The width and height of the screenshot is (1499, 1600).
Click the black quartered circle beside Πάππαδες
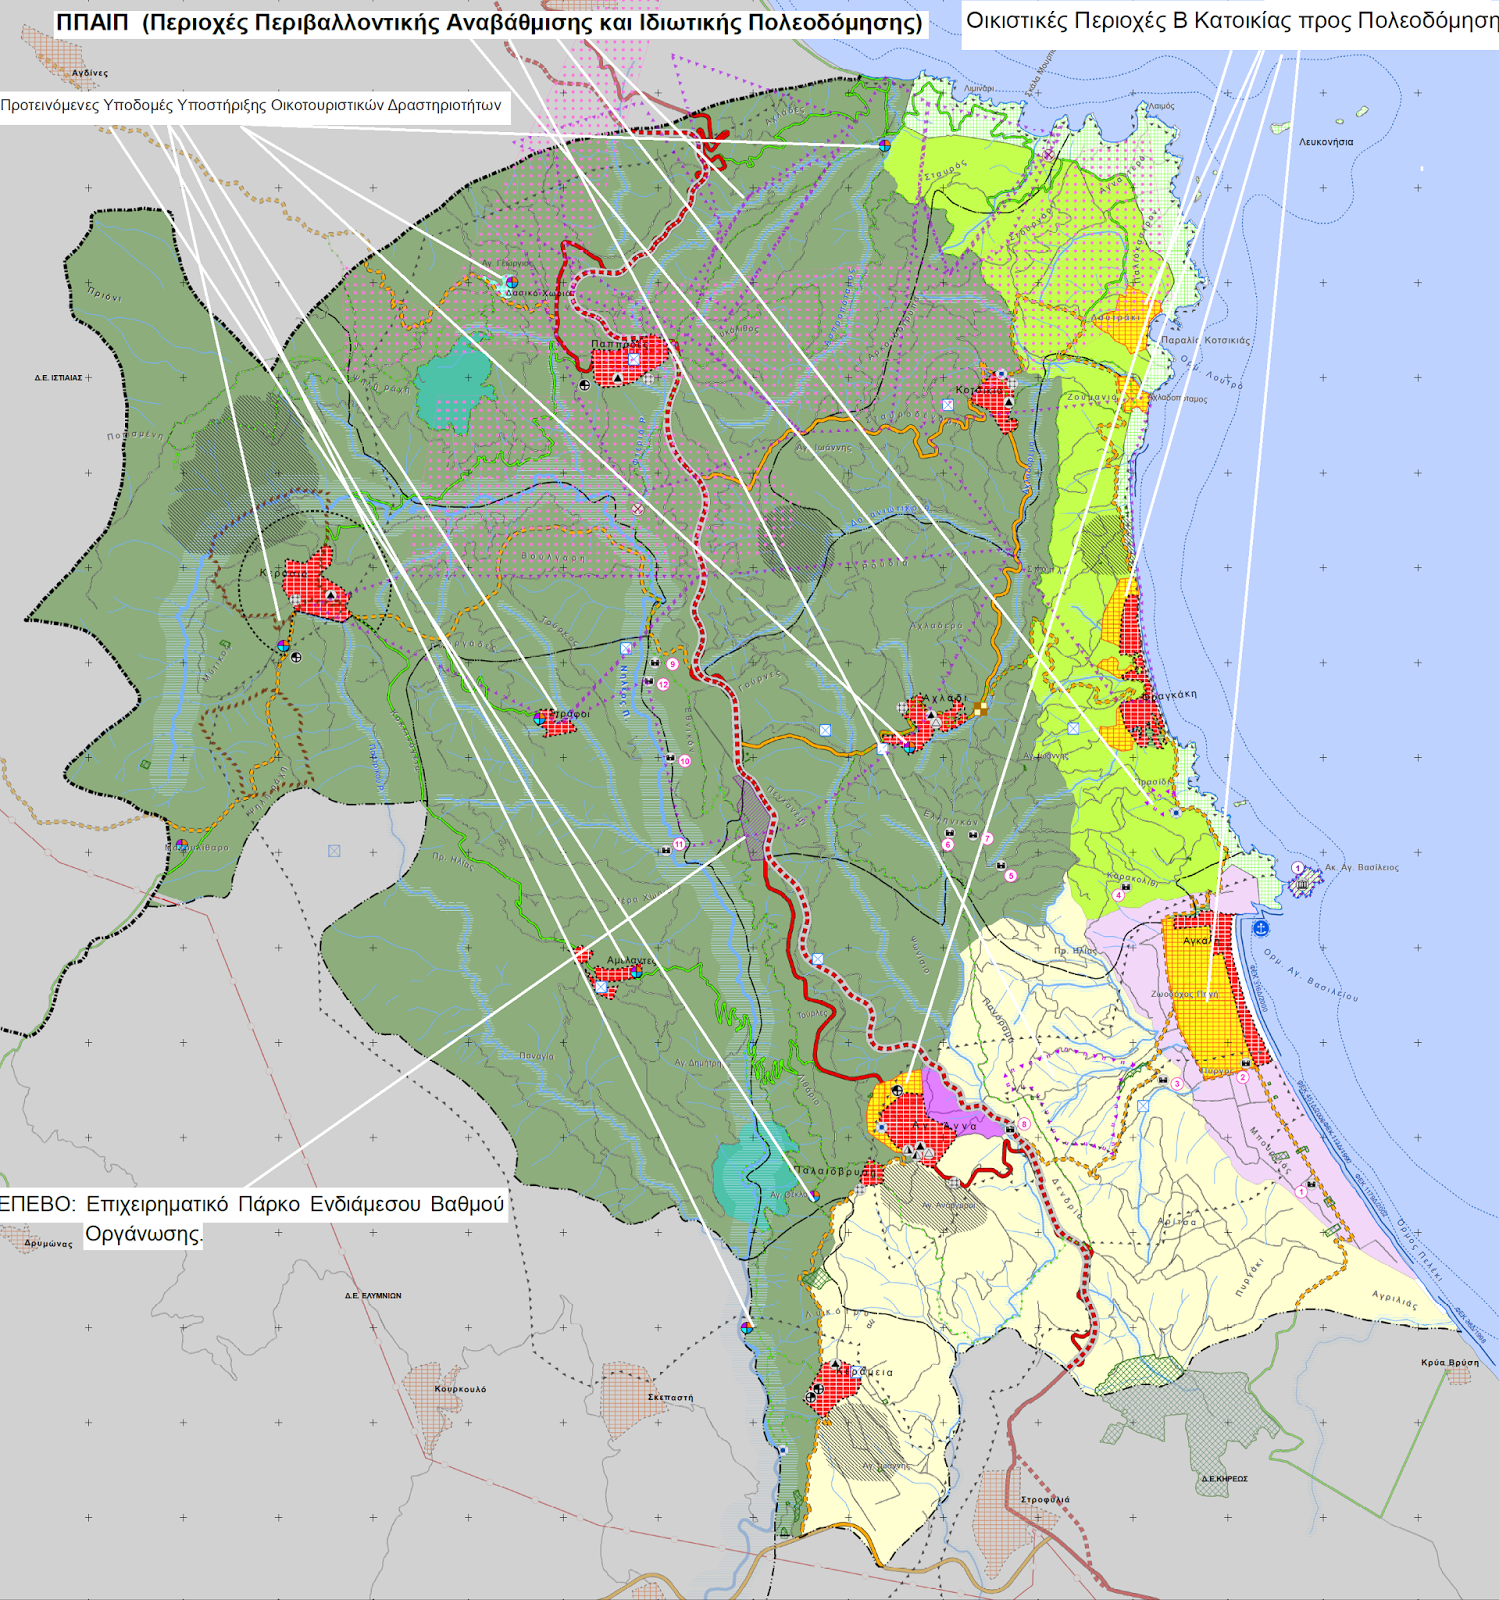(585, 384)
